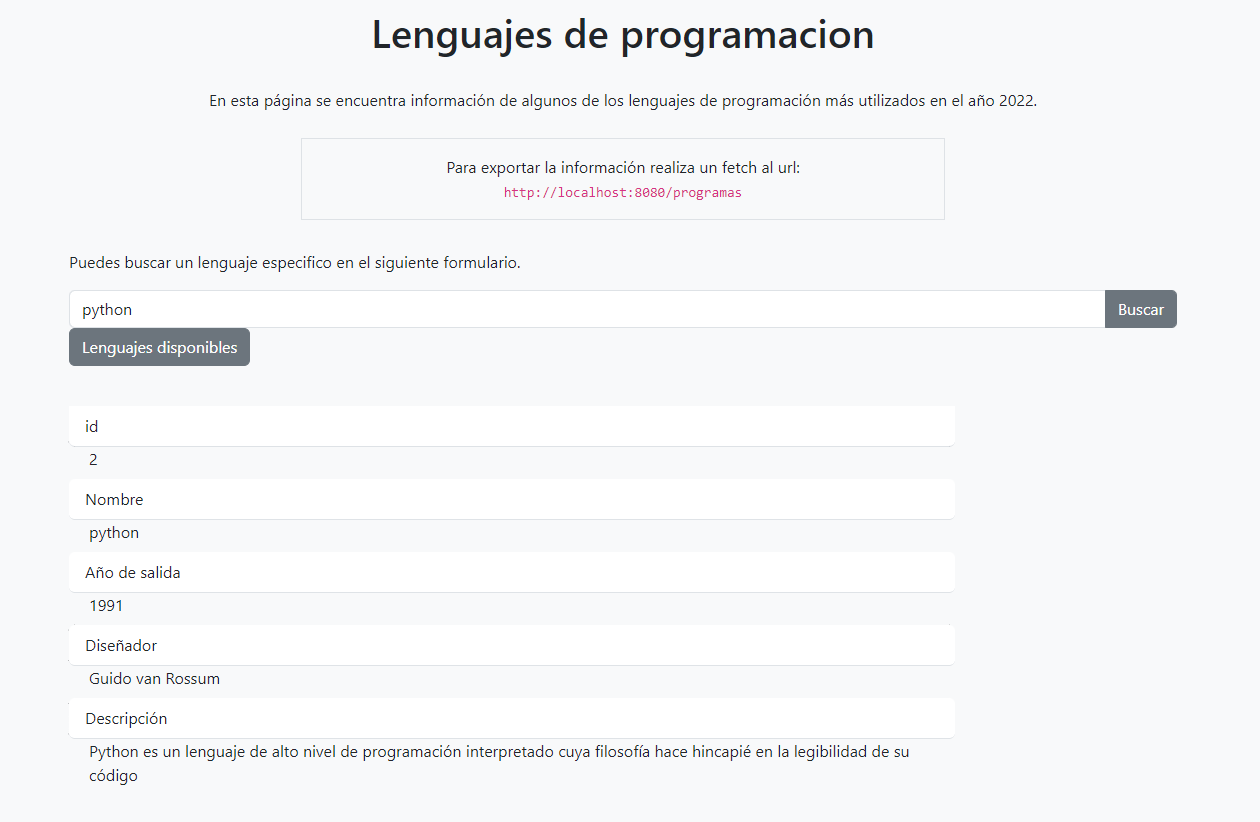Click the row showing value '2'
This screenshot has width=1260, height=822.
[511, 459]
